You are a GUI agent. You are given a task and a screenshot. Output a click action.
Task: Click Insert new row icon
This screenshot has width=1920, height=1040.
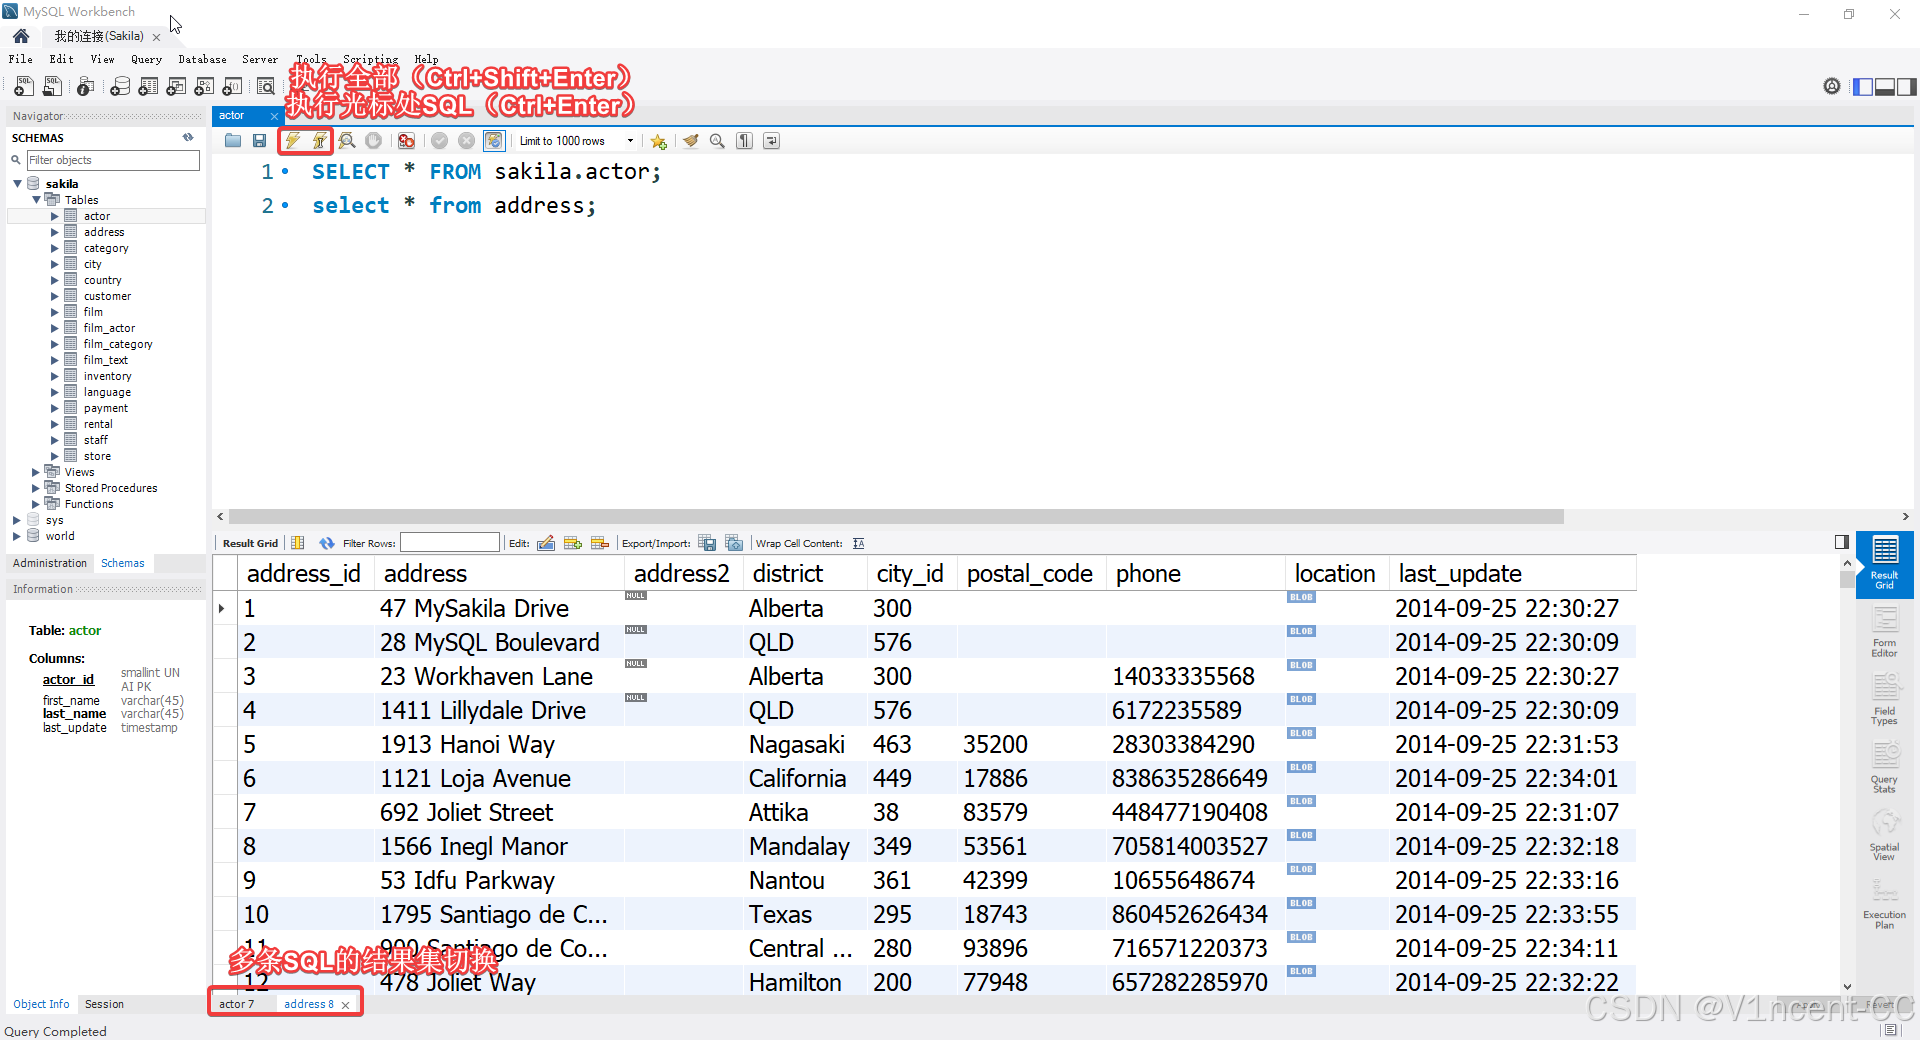click(x=573, y=543)
